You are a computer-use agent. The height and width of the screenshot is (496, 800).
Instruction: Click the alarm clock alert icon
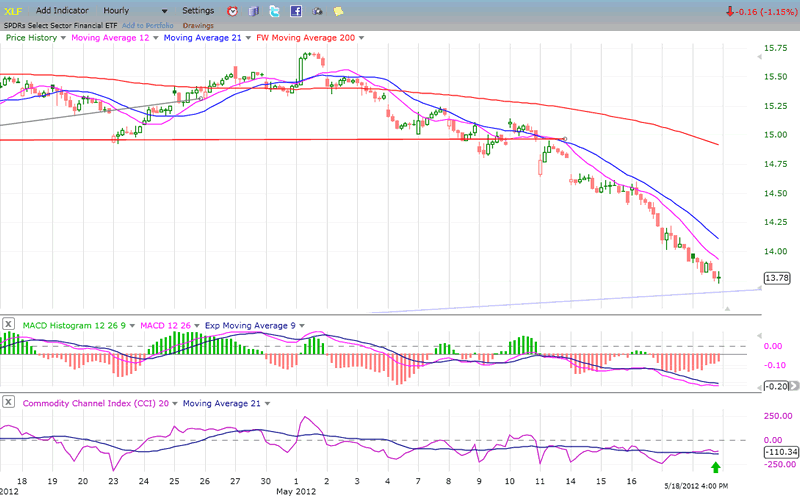click(232, 11)
